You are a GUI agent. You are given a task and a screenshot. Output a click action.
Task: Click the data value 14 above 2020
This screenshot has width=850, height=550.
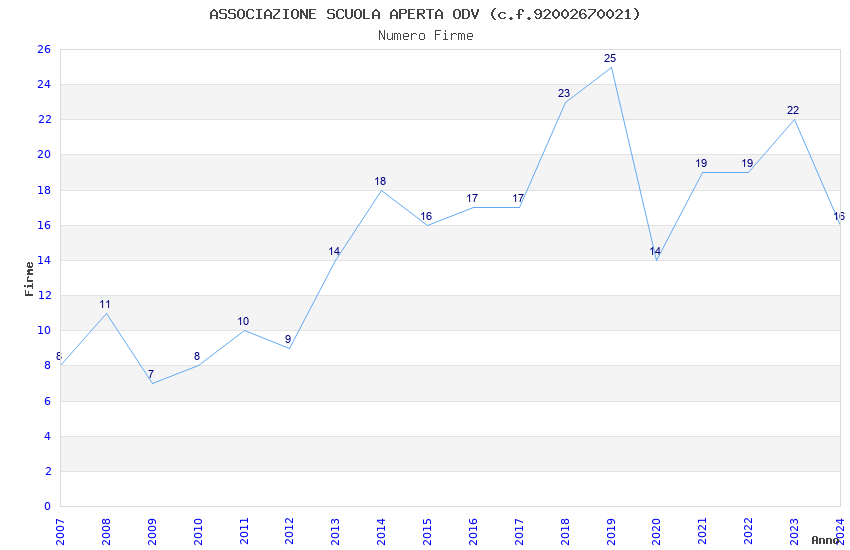tap(655, 251)
